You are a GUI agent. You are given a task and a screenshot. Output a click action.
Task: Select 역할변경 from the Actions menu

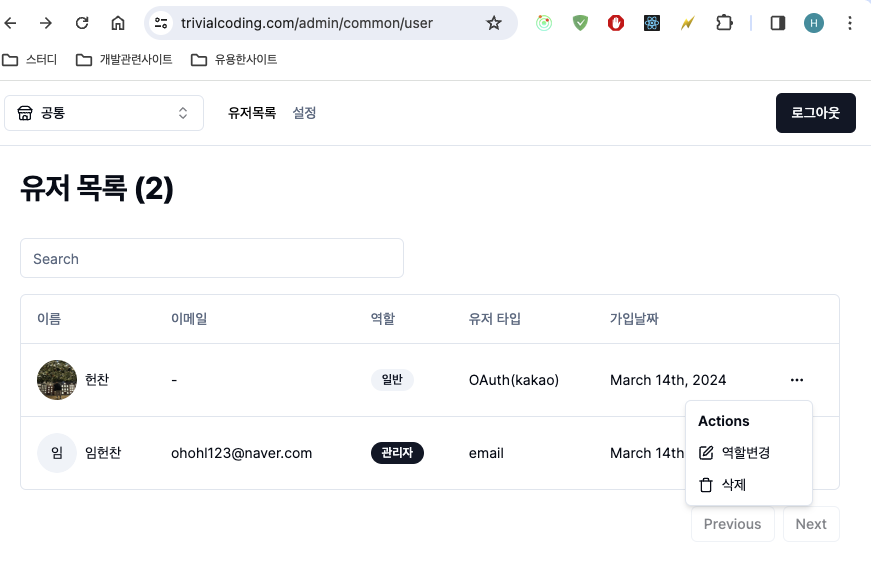coord(745,453)
